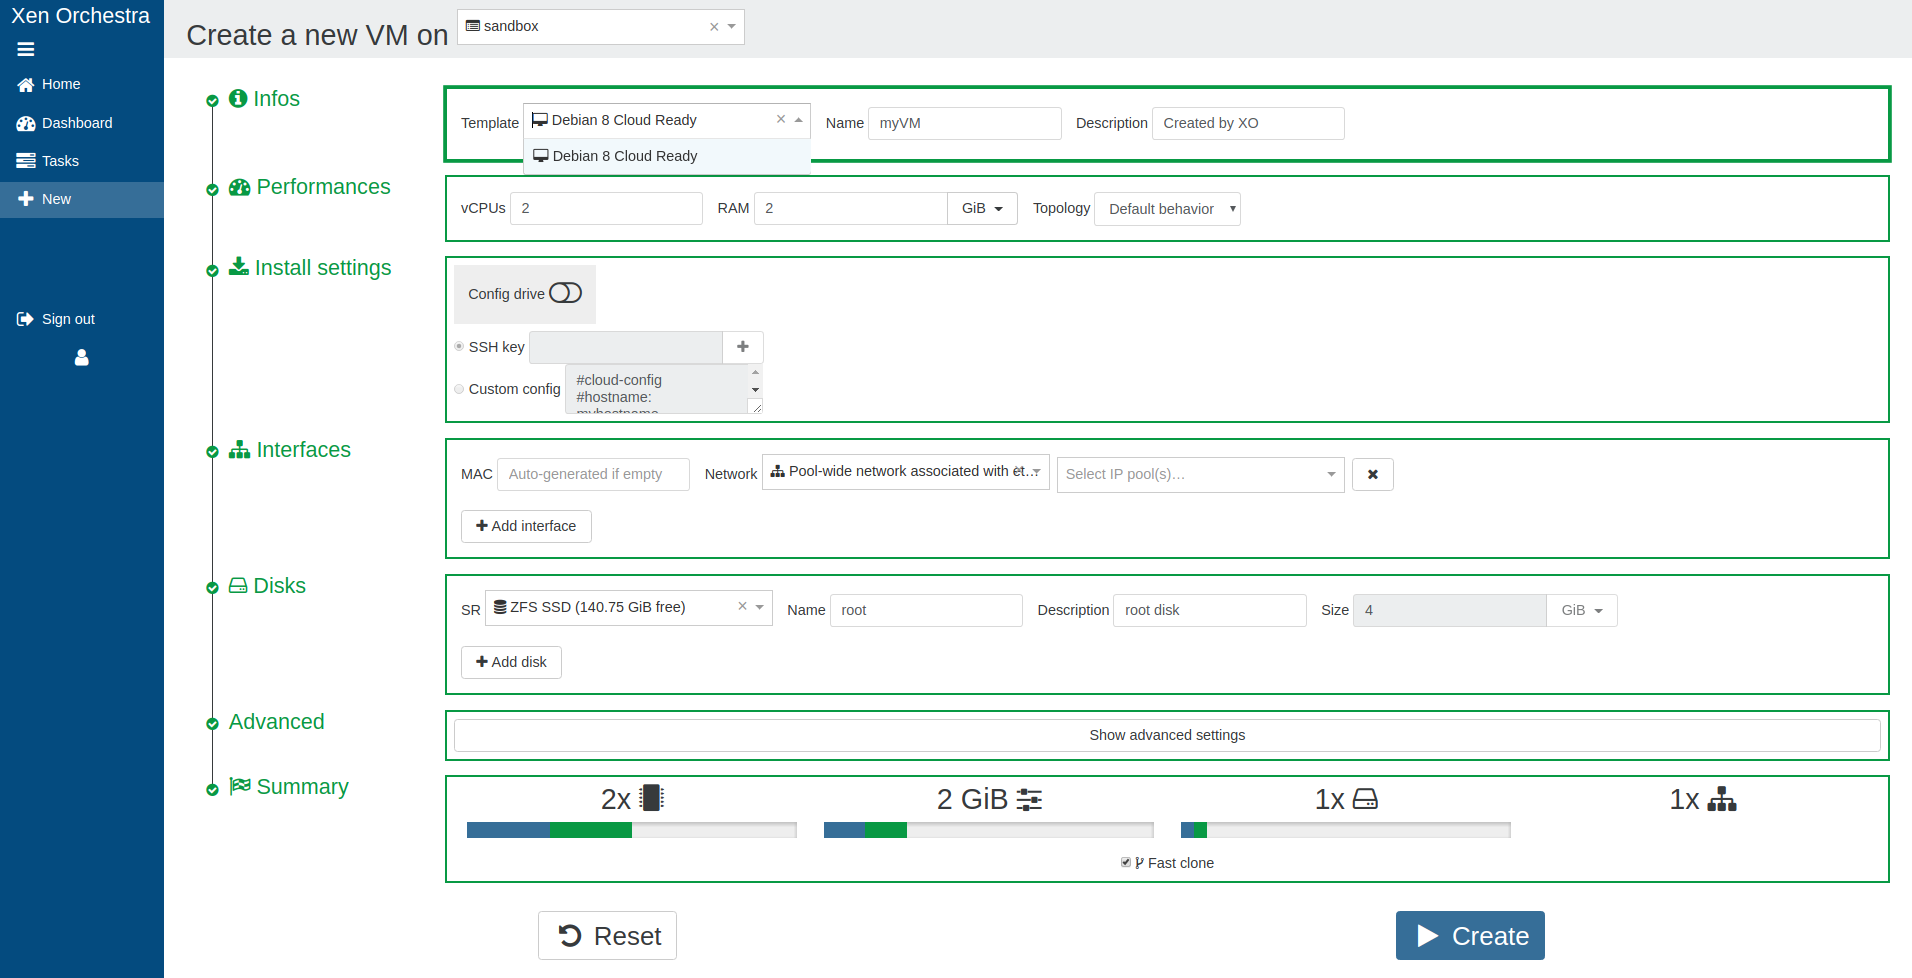Viewport: 1912px width, 978px height.
Task: Open the RAM unit GiB dropdown
Action: tap(982, 208)
